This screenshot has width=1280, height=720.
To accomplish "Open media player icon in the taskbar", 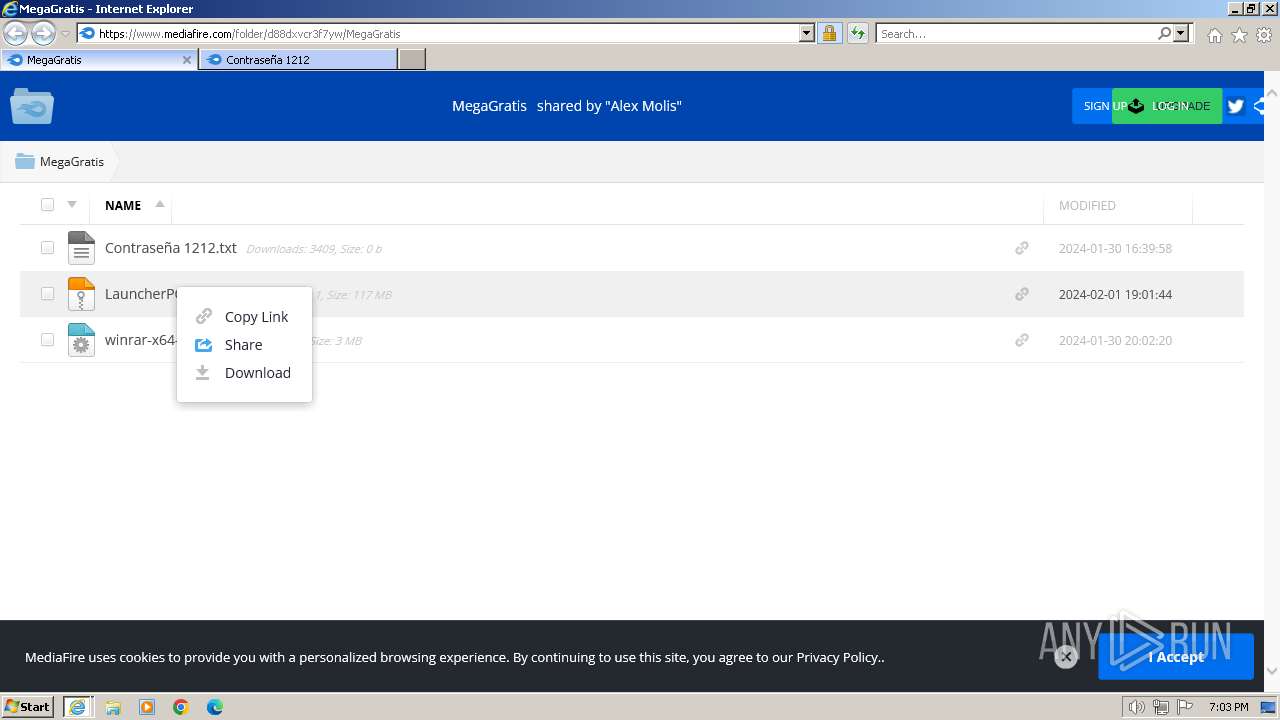I will pyautogui.click(x=147, y=707).
